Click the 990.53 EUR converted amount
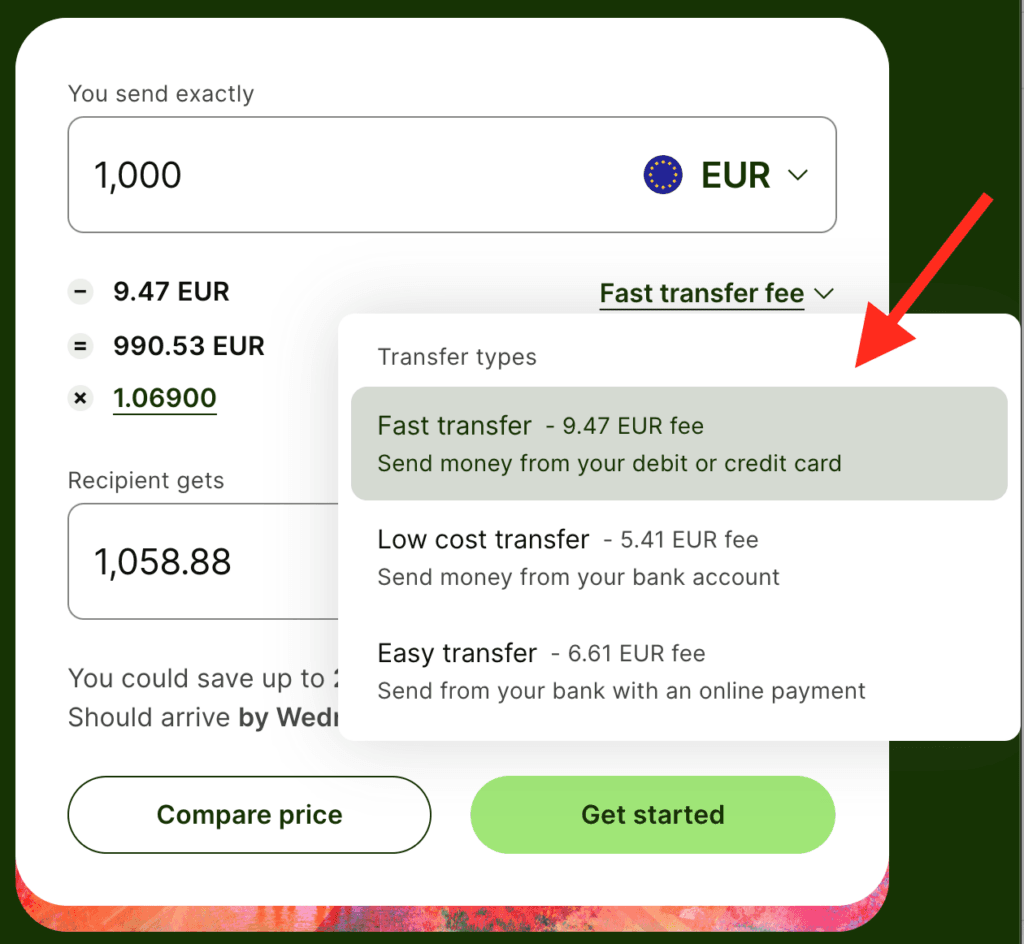Image resolution: width=1024 pixels, height=944 pixels. coord(189,346)
